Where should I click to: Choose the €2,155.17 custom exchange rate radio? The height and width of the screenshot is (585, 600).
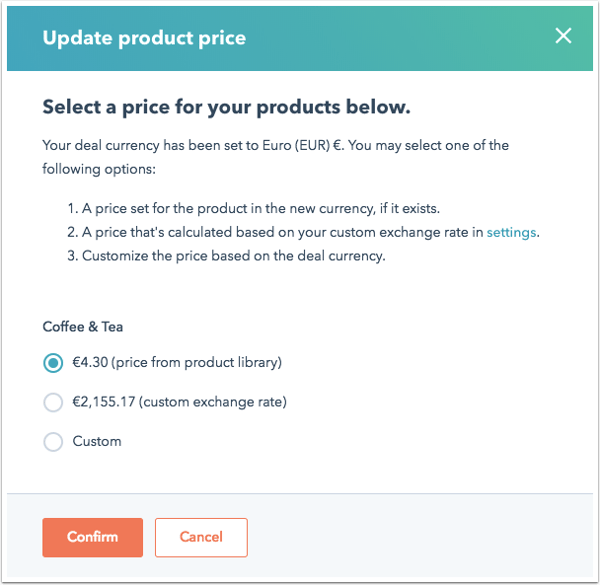(x=53, y=402)
